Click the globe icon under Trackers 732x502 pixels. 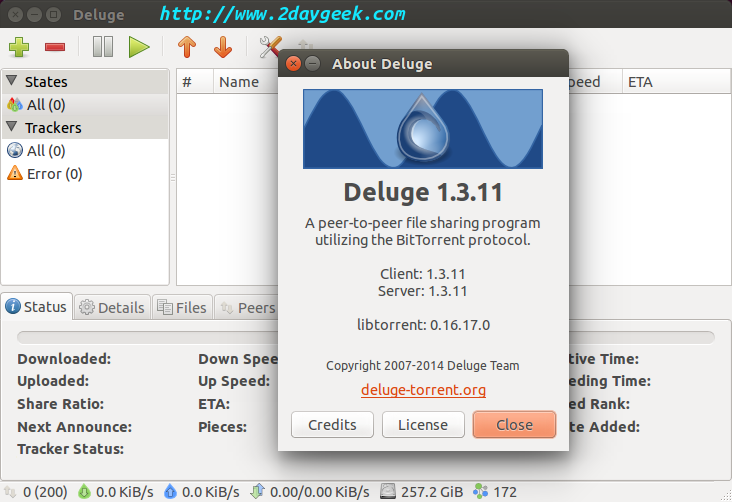(15, 150)
